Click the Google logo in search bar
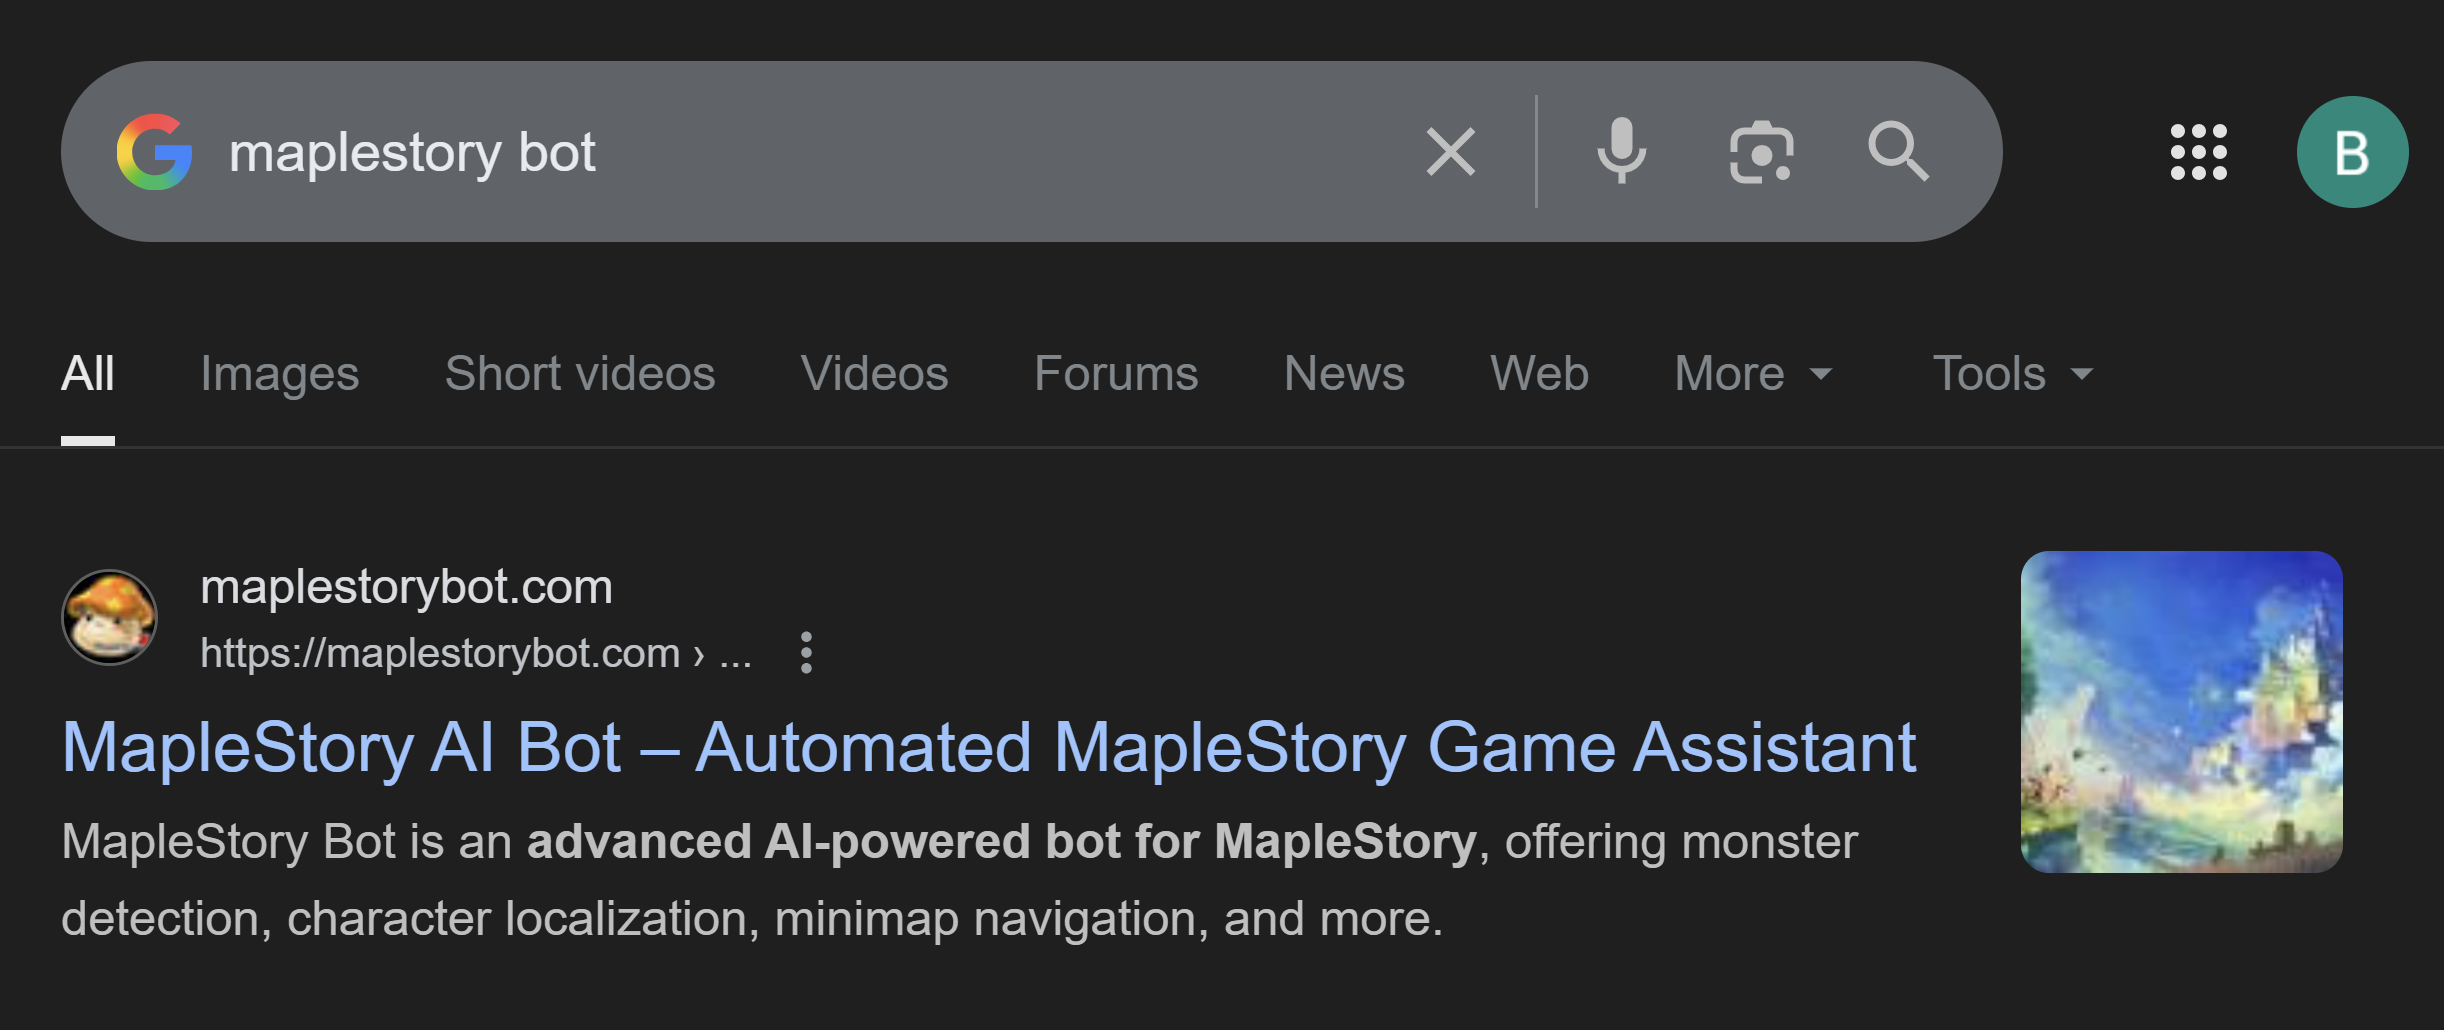Screen dimensions: 2444x1030 155,152
